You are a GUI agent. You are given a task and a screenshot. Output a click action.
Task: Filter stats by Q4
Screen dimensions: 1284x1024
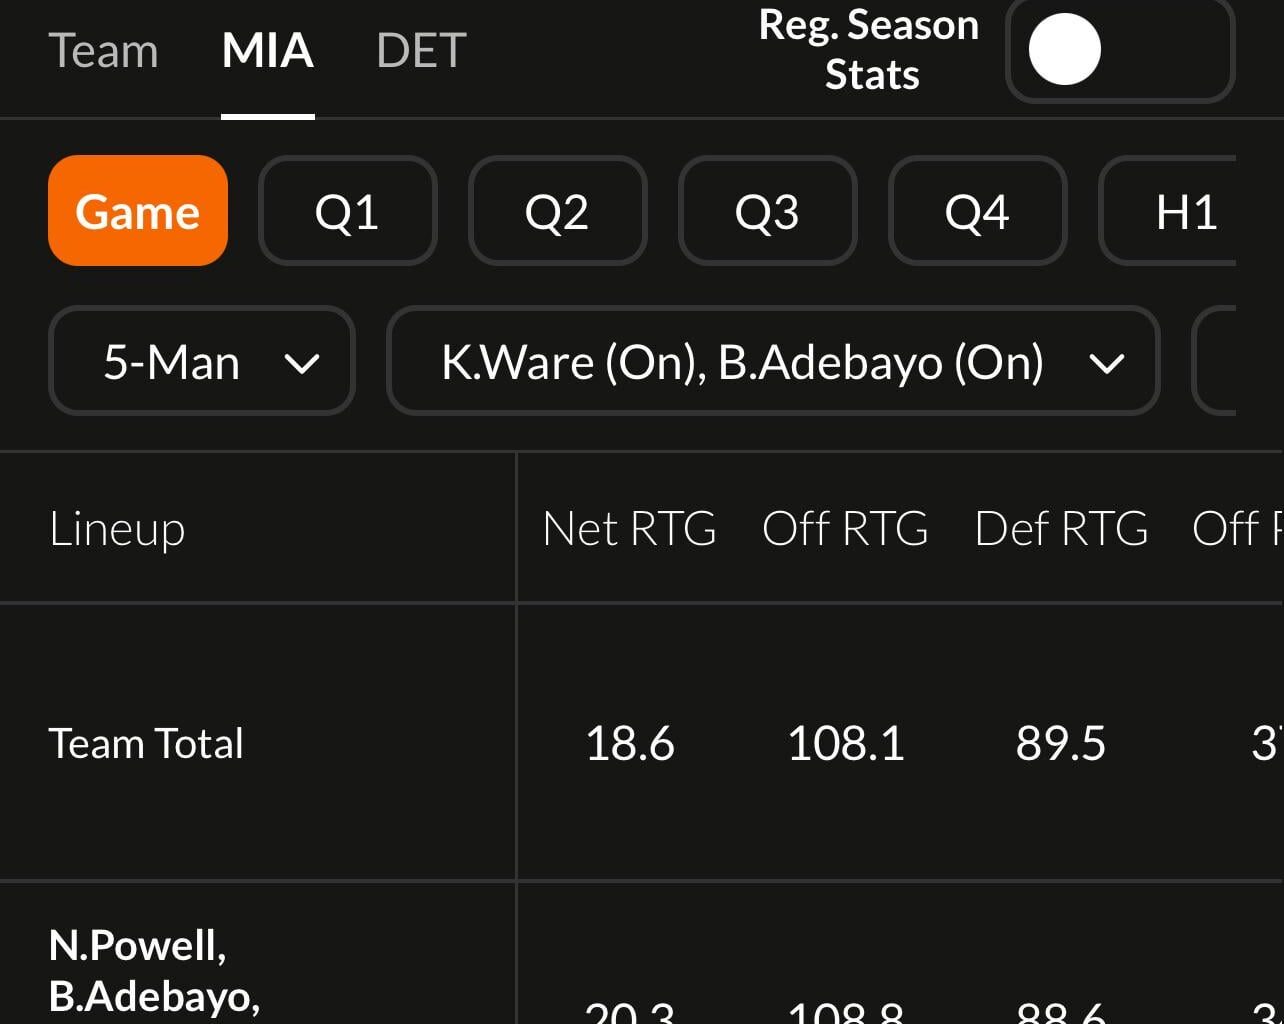[978, 211]
